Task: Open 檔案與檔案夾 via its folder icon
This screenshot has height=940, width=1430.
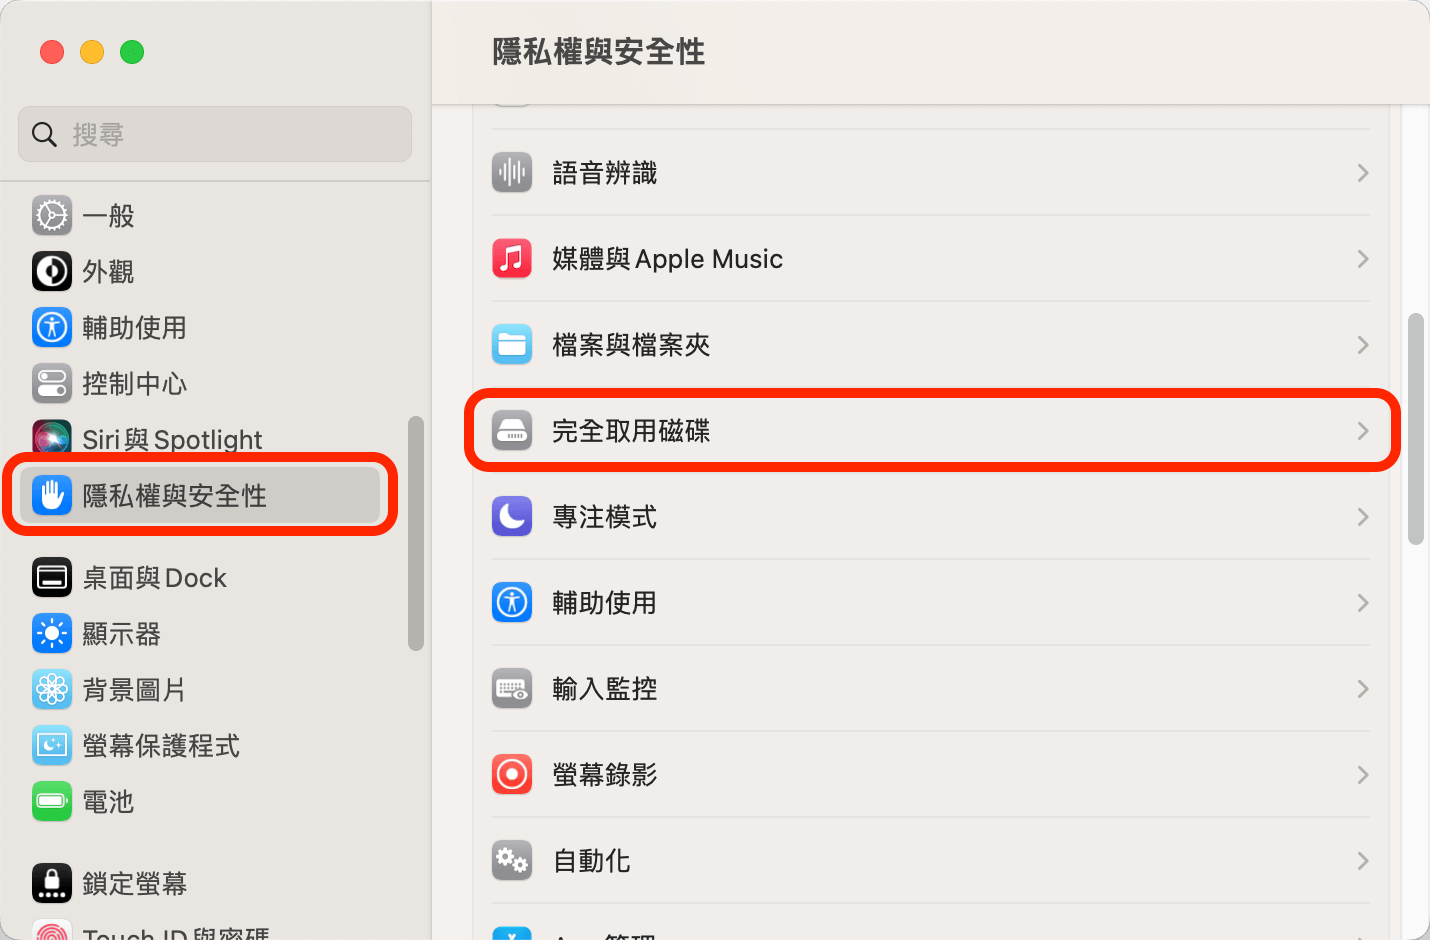Action: click(x=512, y=344)
